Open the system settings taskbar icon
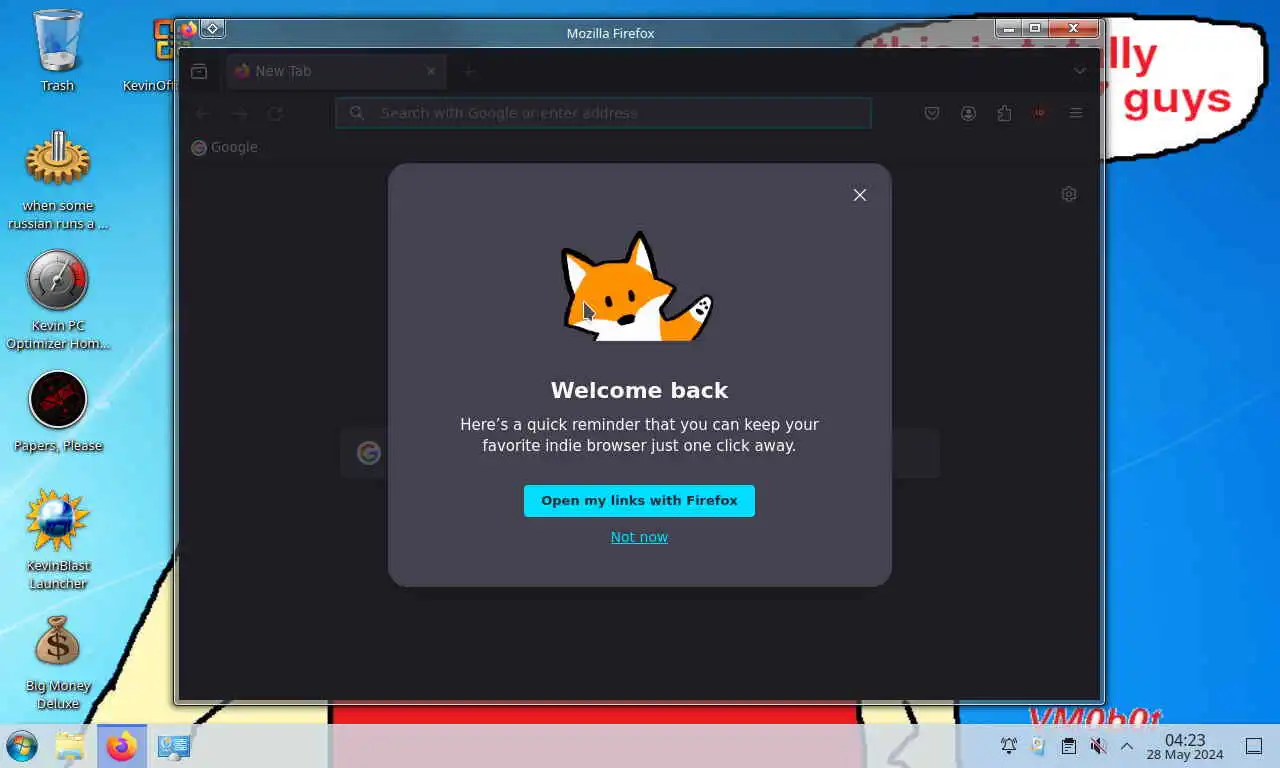 pos(173,746)
